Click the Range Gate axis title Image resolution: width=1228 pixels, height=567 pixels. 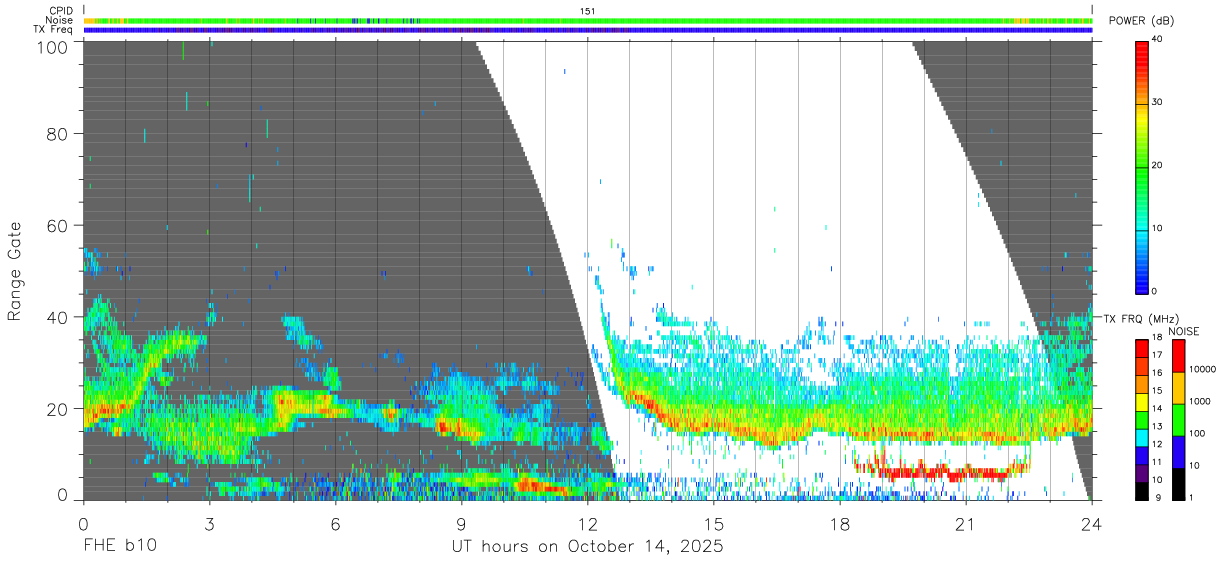[x=15, y=272]
